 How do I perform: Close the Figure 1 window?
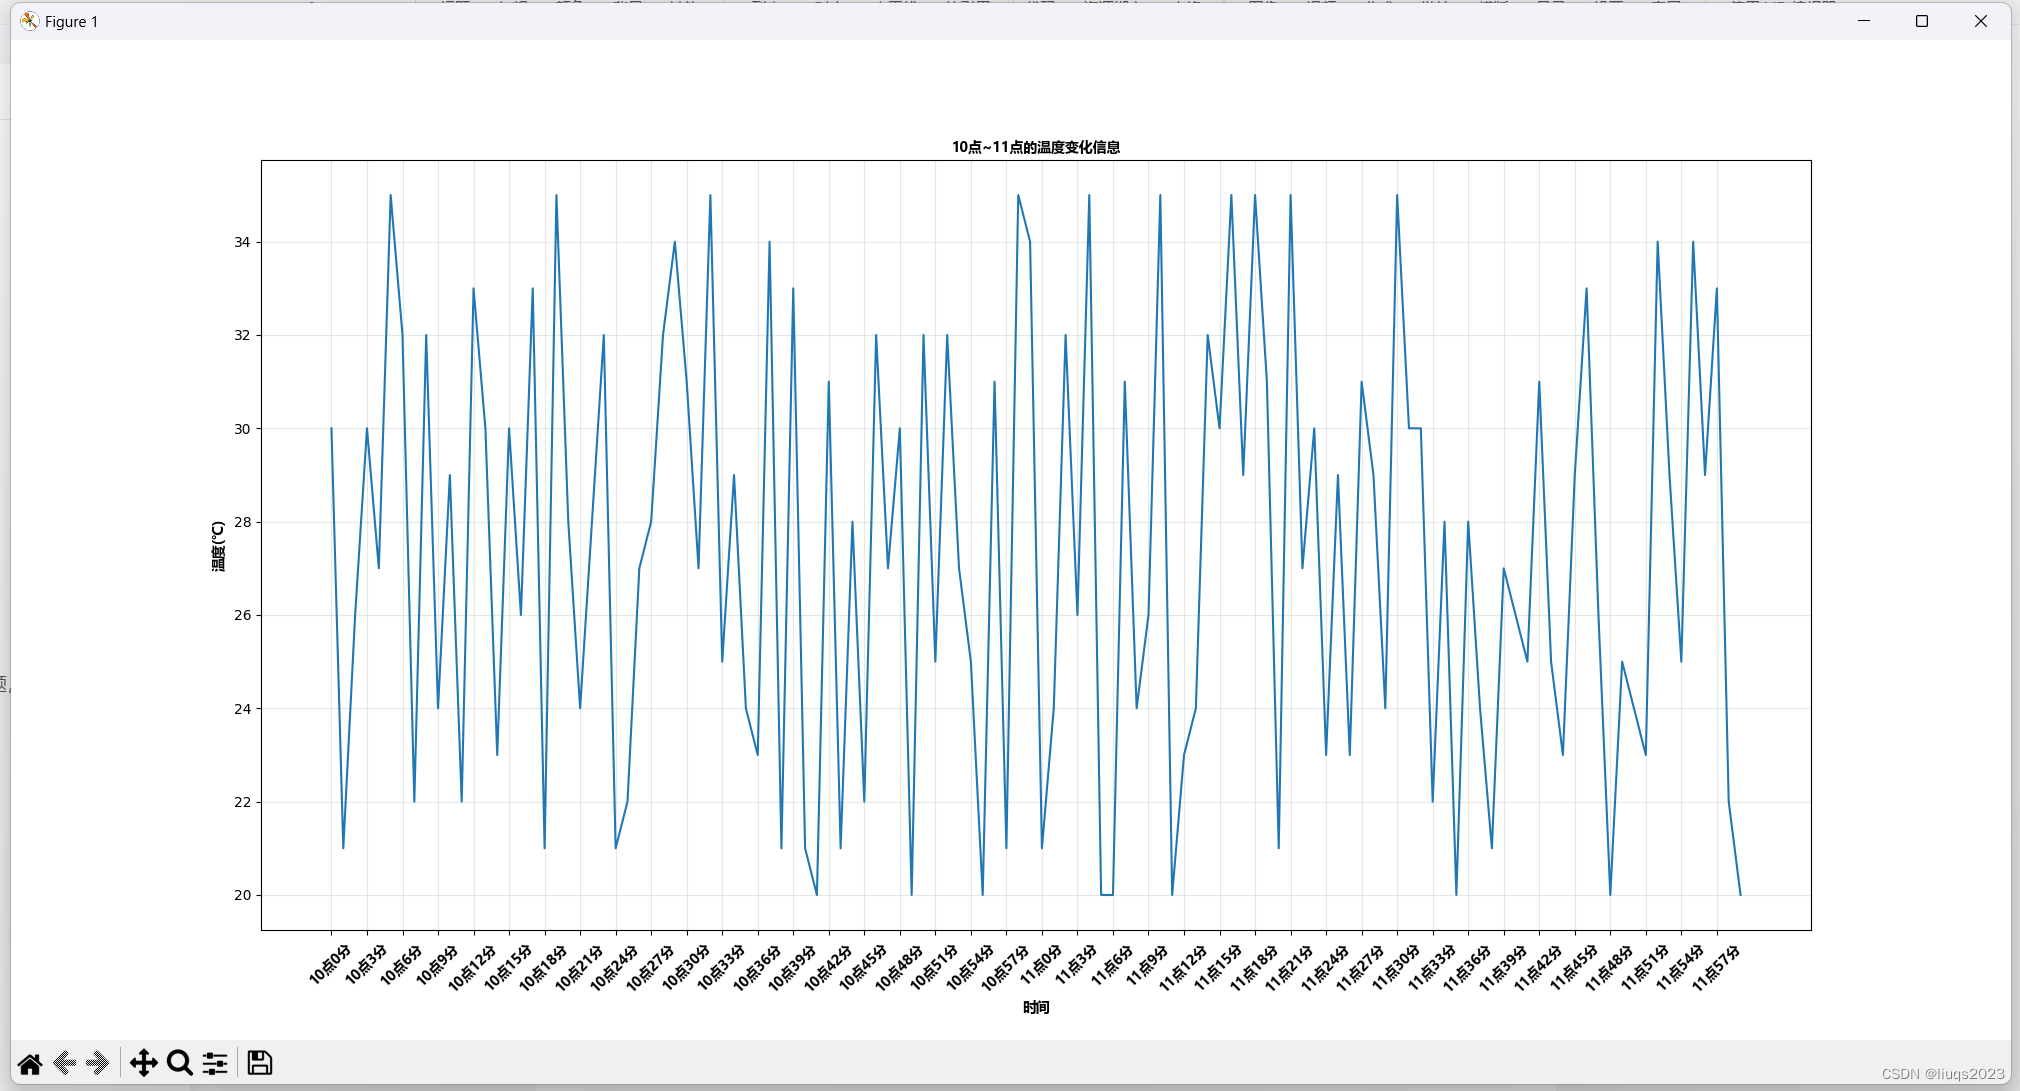pyautogui.click(x=1980, y=21)
